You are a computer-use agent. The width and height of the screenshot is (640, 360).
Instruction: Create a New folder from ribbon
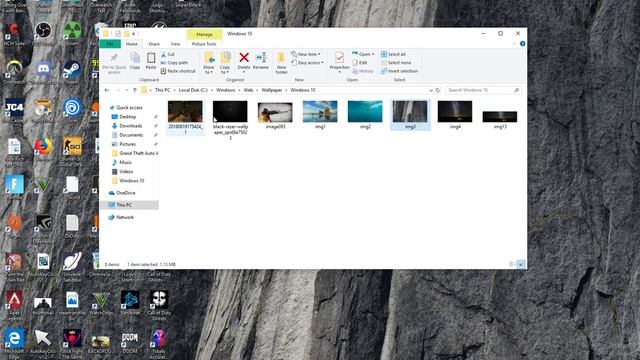point(281,63)
